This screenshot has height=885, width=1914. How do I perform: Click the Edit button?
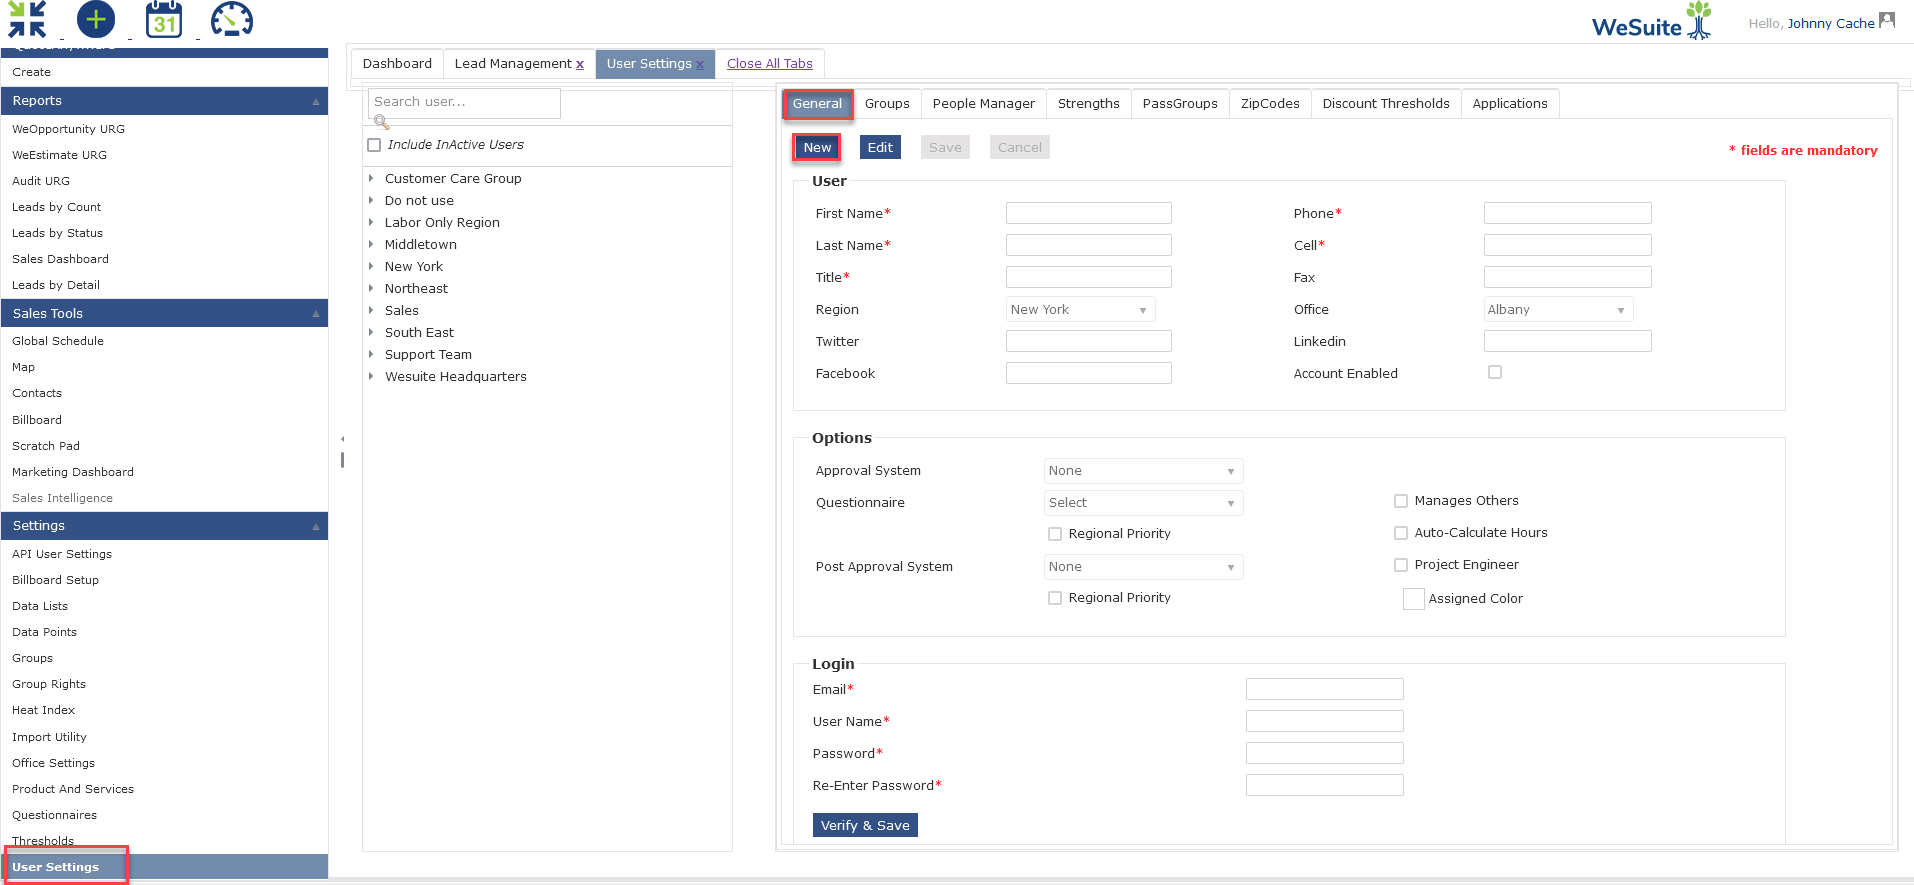click(x=880, y=148)
